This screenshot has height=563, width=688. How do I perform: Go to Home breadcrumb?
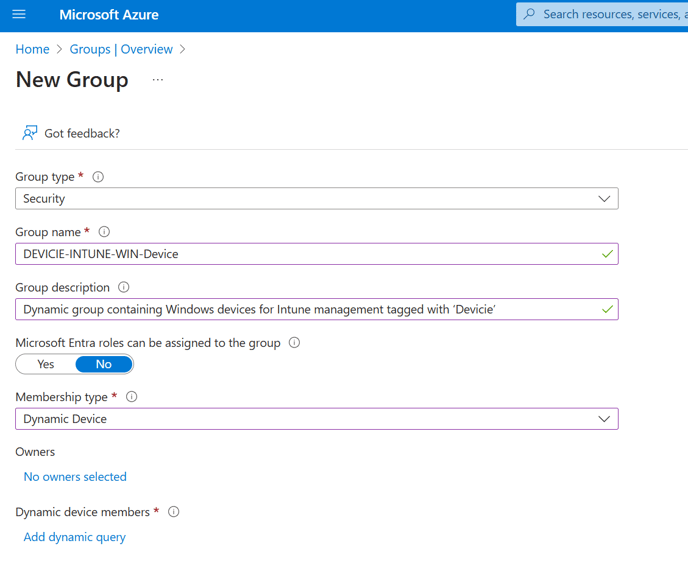tap(32, 49)
